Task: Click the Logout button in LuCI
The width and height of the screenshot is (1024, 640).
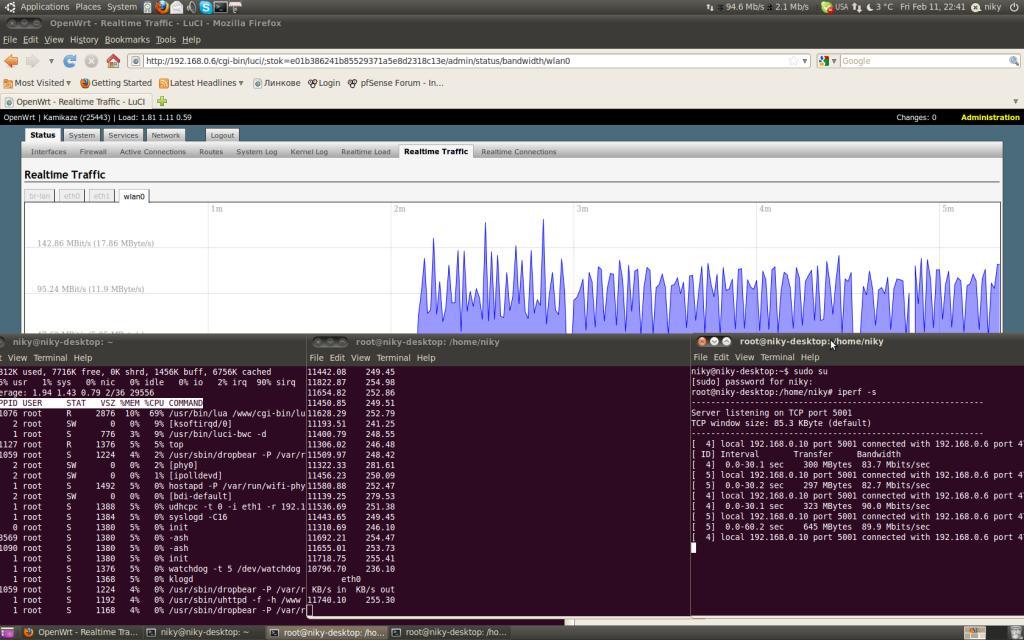Action: (x=222, y=135)
